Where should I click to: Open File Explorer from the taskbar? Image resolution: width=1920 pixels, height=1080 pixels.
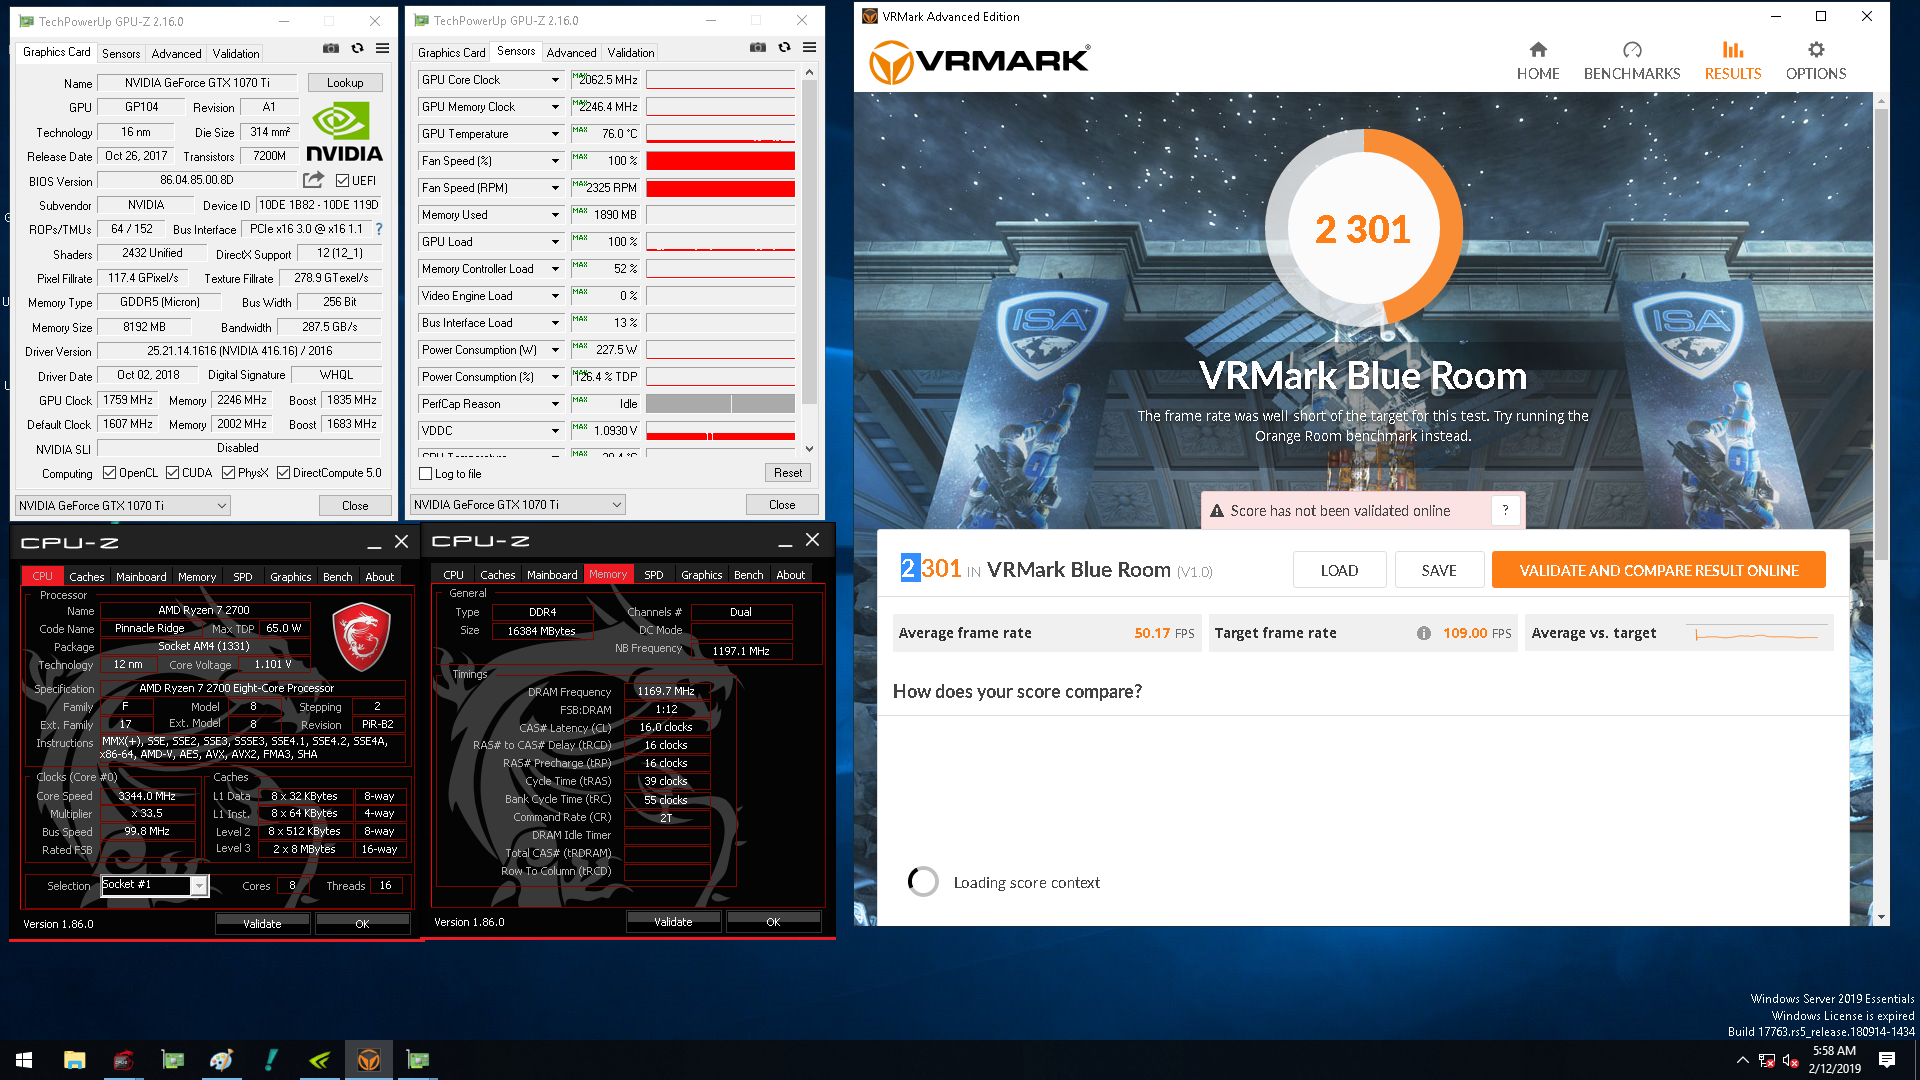point(74,1060)
